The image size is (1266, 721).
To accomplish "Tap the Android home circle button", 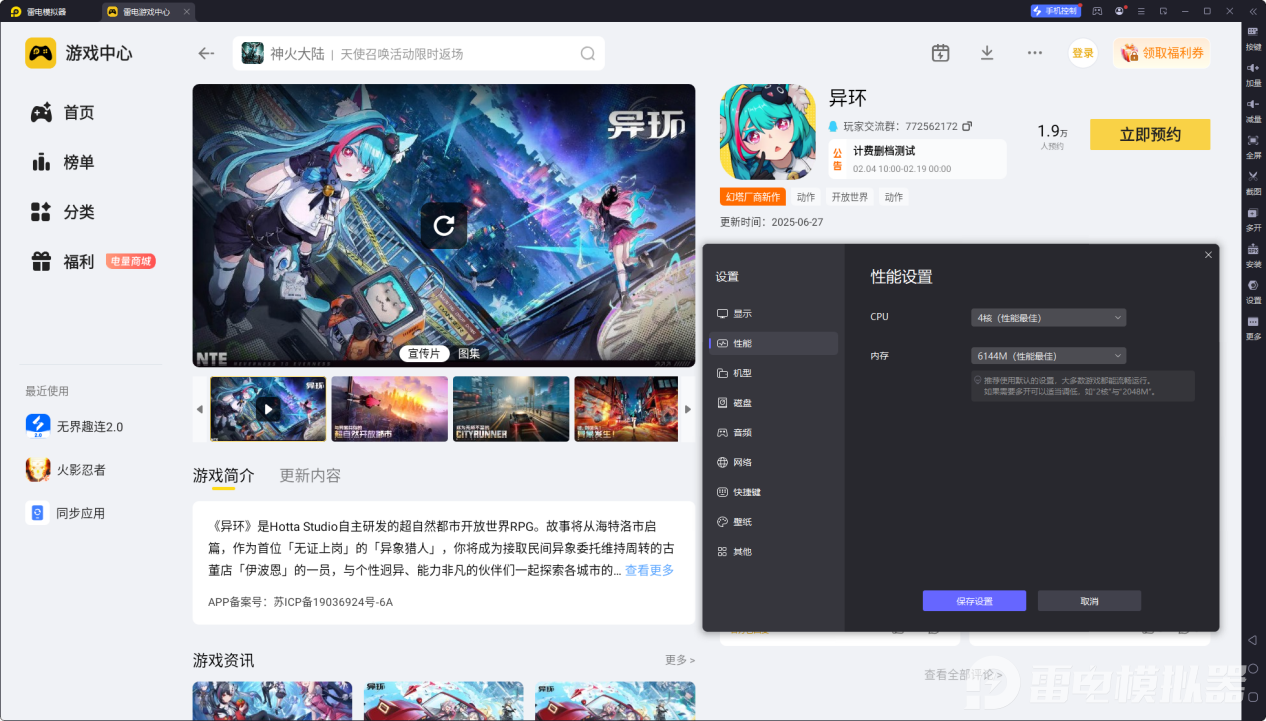I will pos(1253,668).
